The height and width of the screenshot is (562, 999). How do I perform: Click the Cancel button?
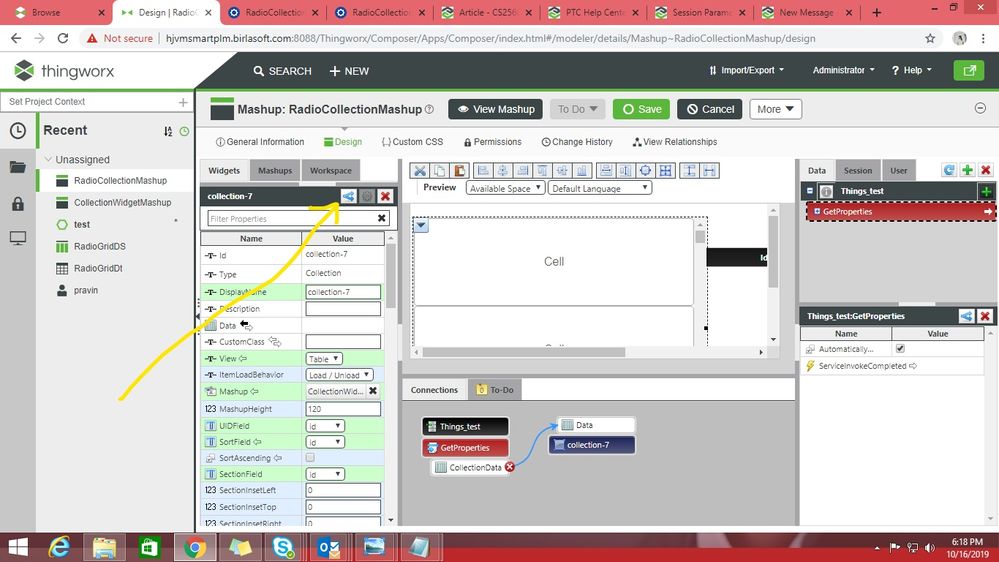[710, 109]
